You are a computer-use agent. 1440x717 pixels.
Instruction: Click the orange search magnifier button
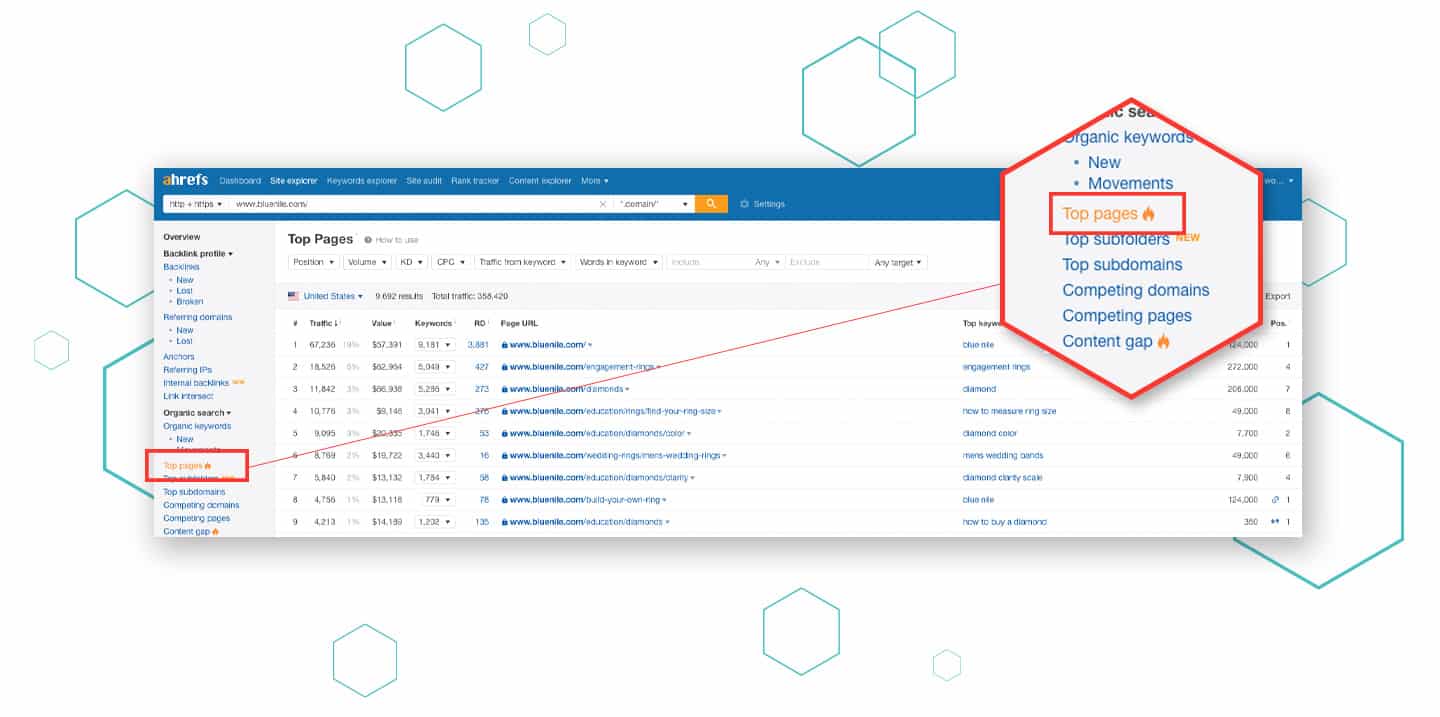(711, 204)
